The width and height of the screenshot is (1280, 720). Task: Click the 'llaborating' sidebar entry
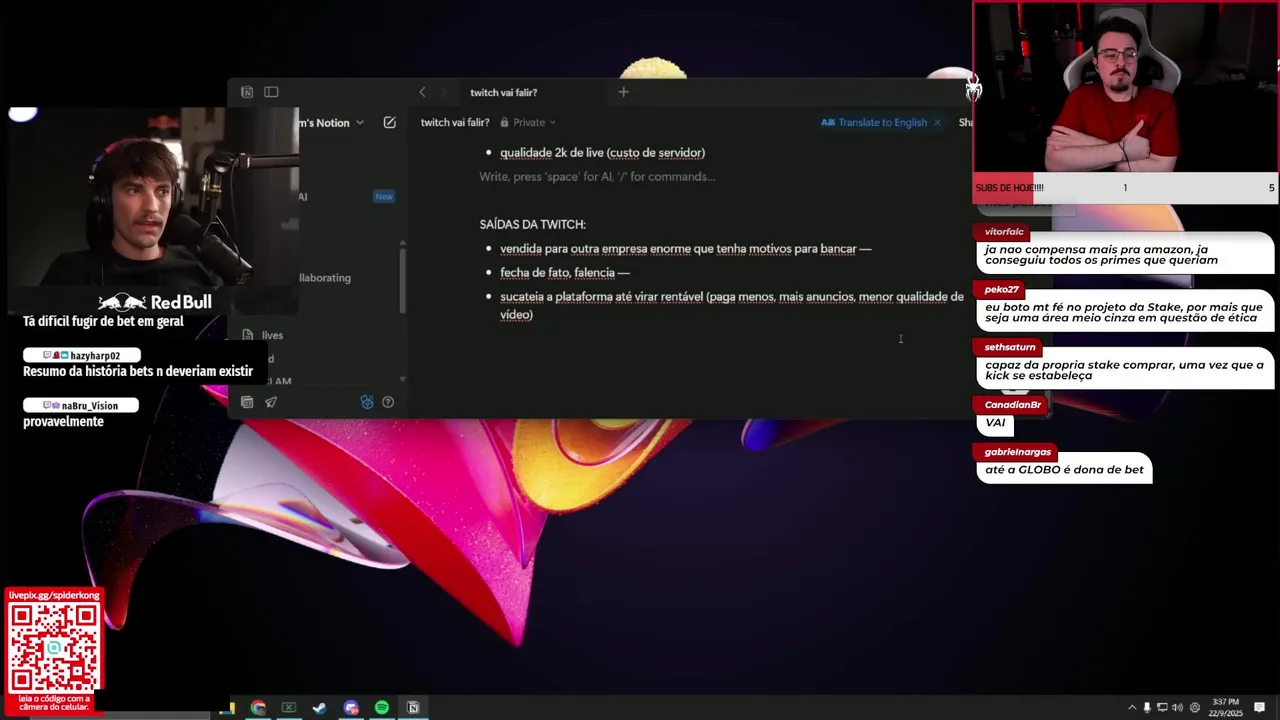pos(324,278)
